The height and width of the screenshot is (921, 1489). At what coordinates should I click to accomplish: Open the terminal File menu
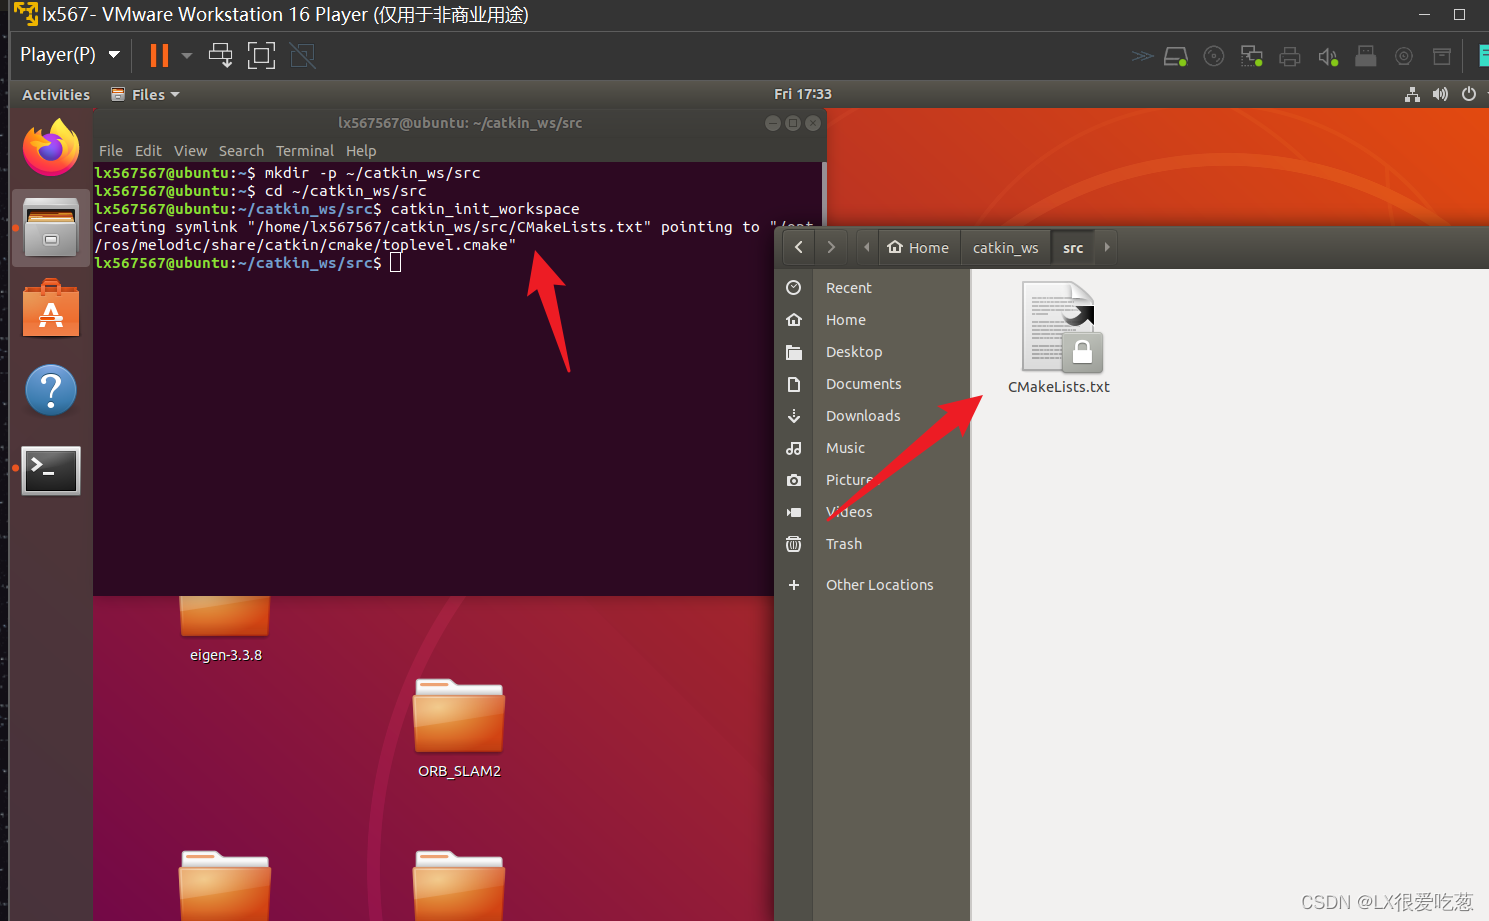click(111, 151)
